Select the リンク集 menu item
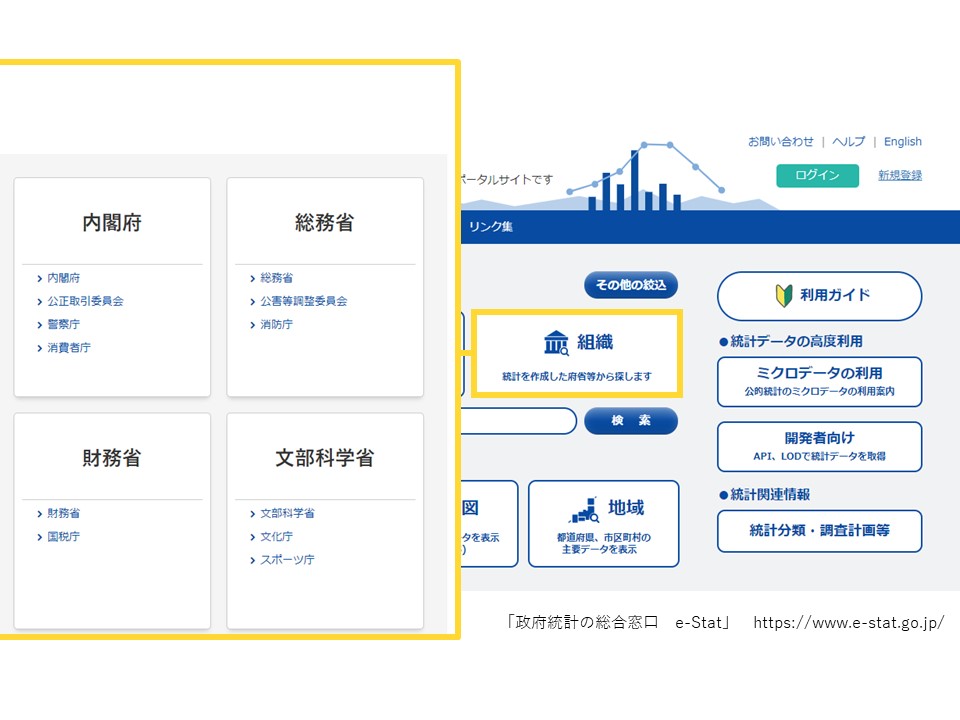Viewport: 960px width, 720px height. [490, 227]
